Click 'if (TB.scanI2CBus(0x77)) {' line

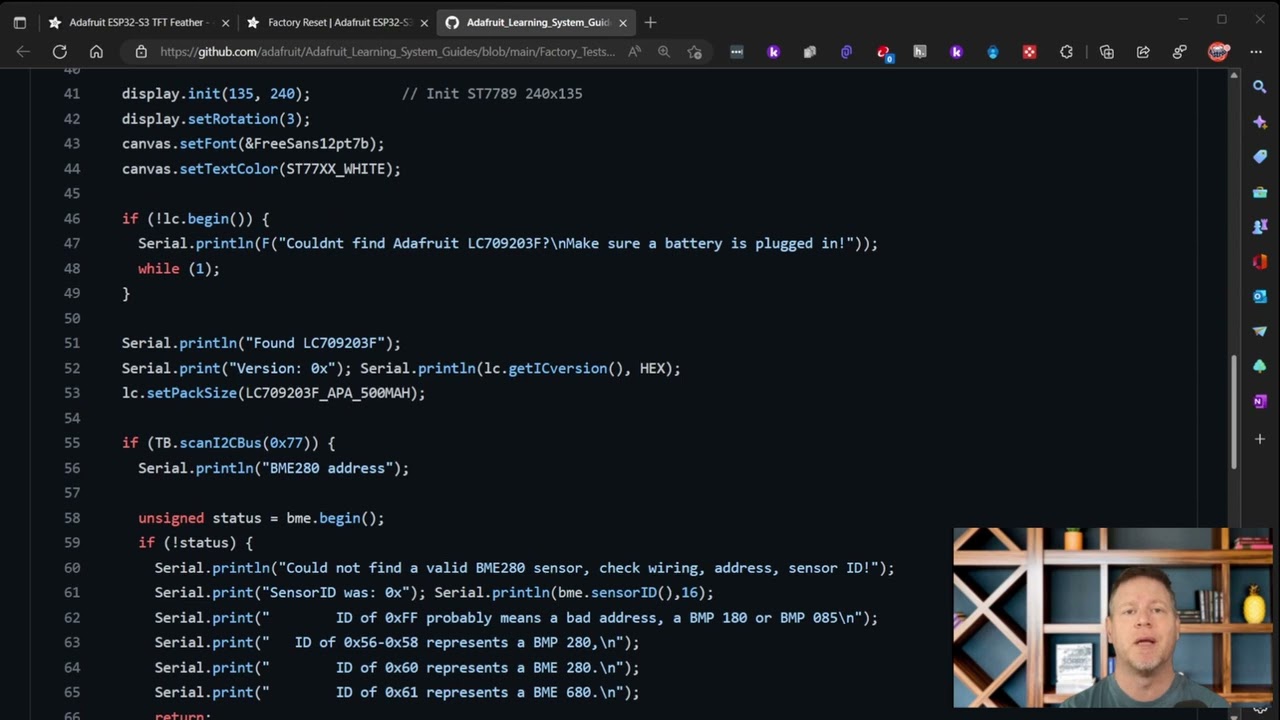tap(229, 442)
